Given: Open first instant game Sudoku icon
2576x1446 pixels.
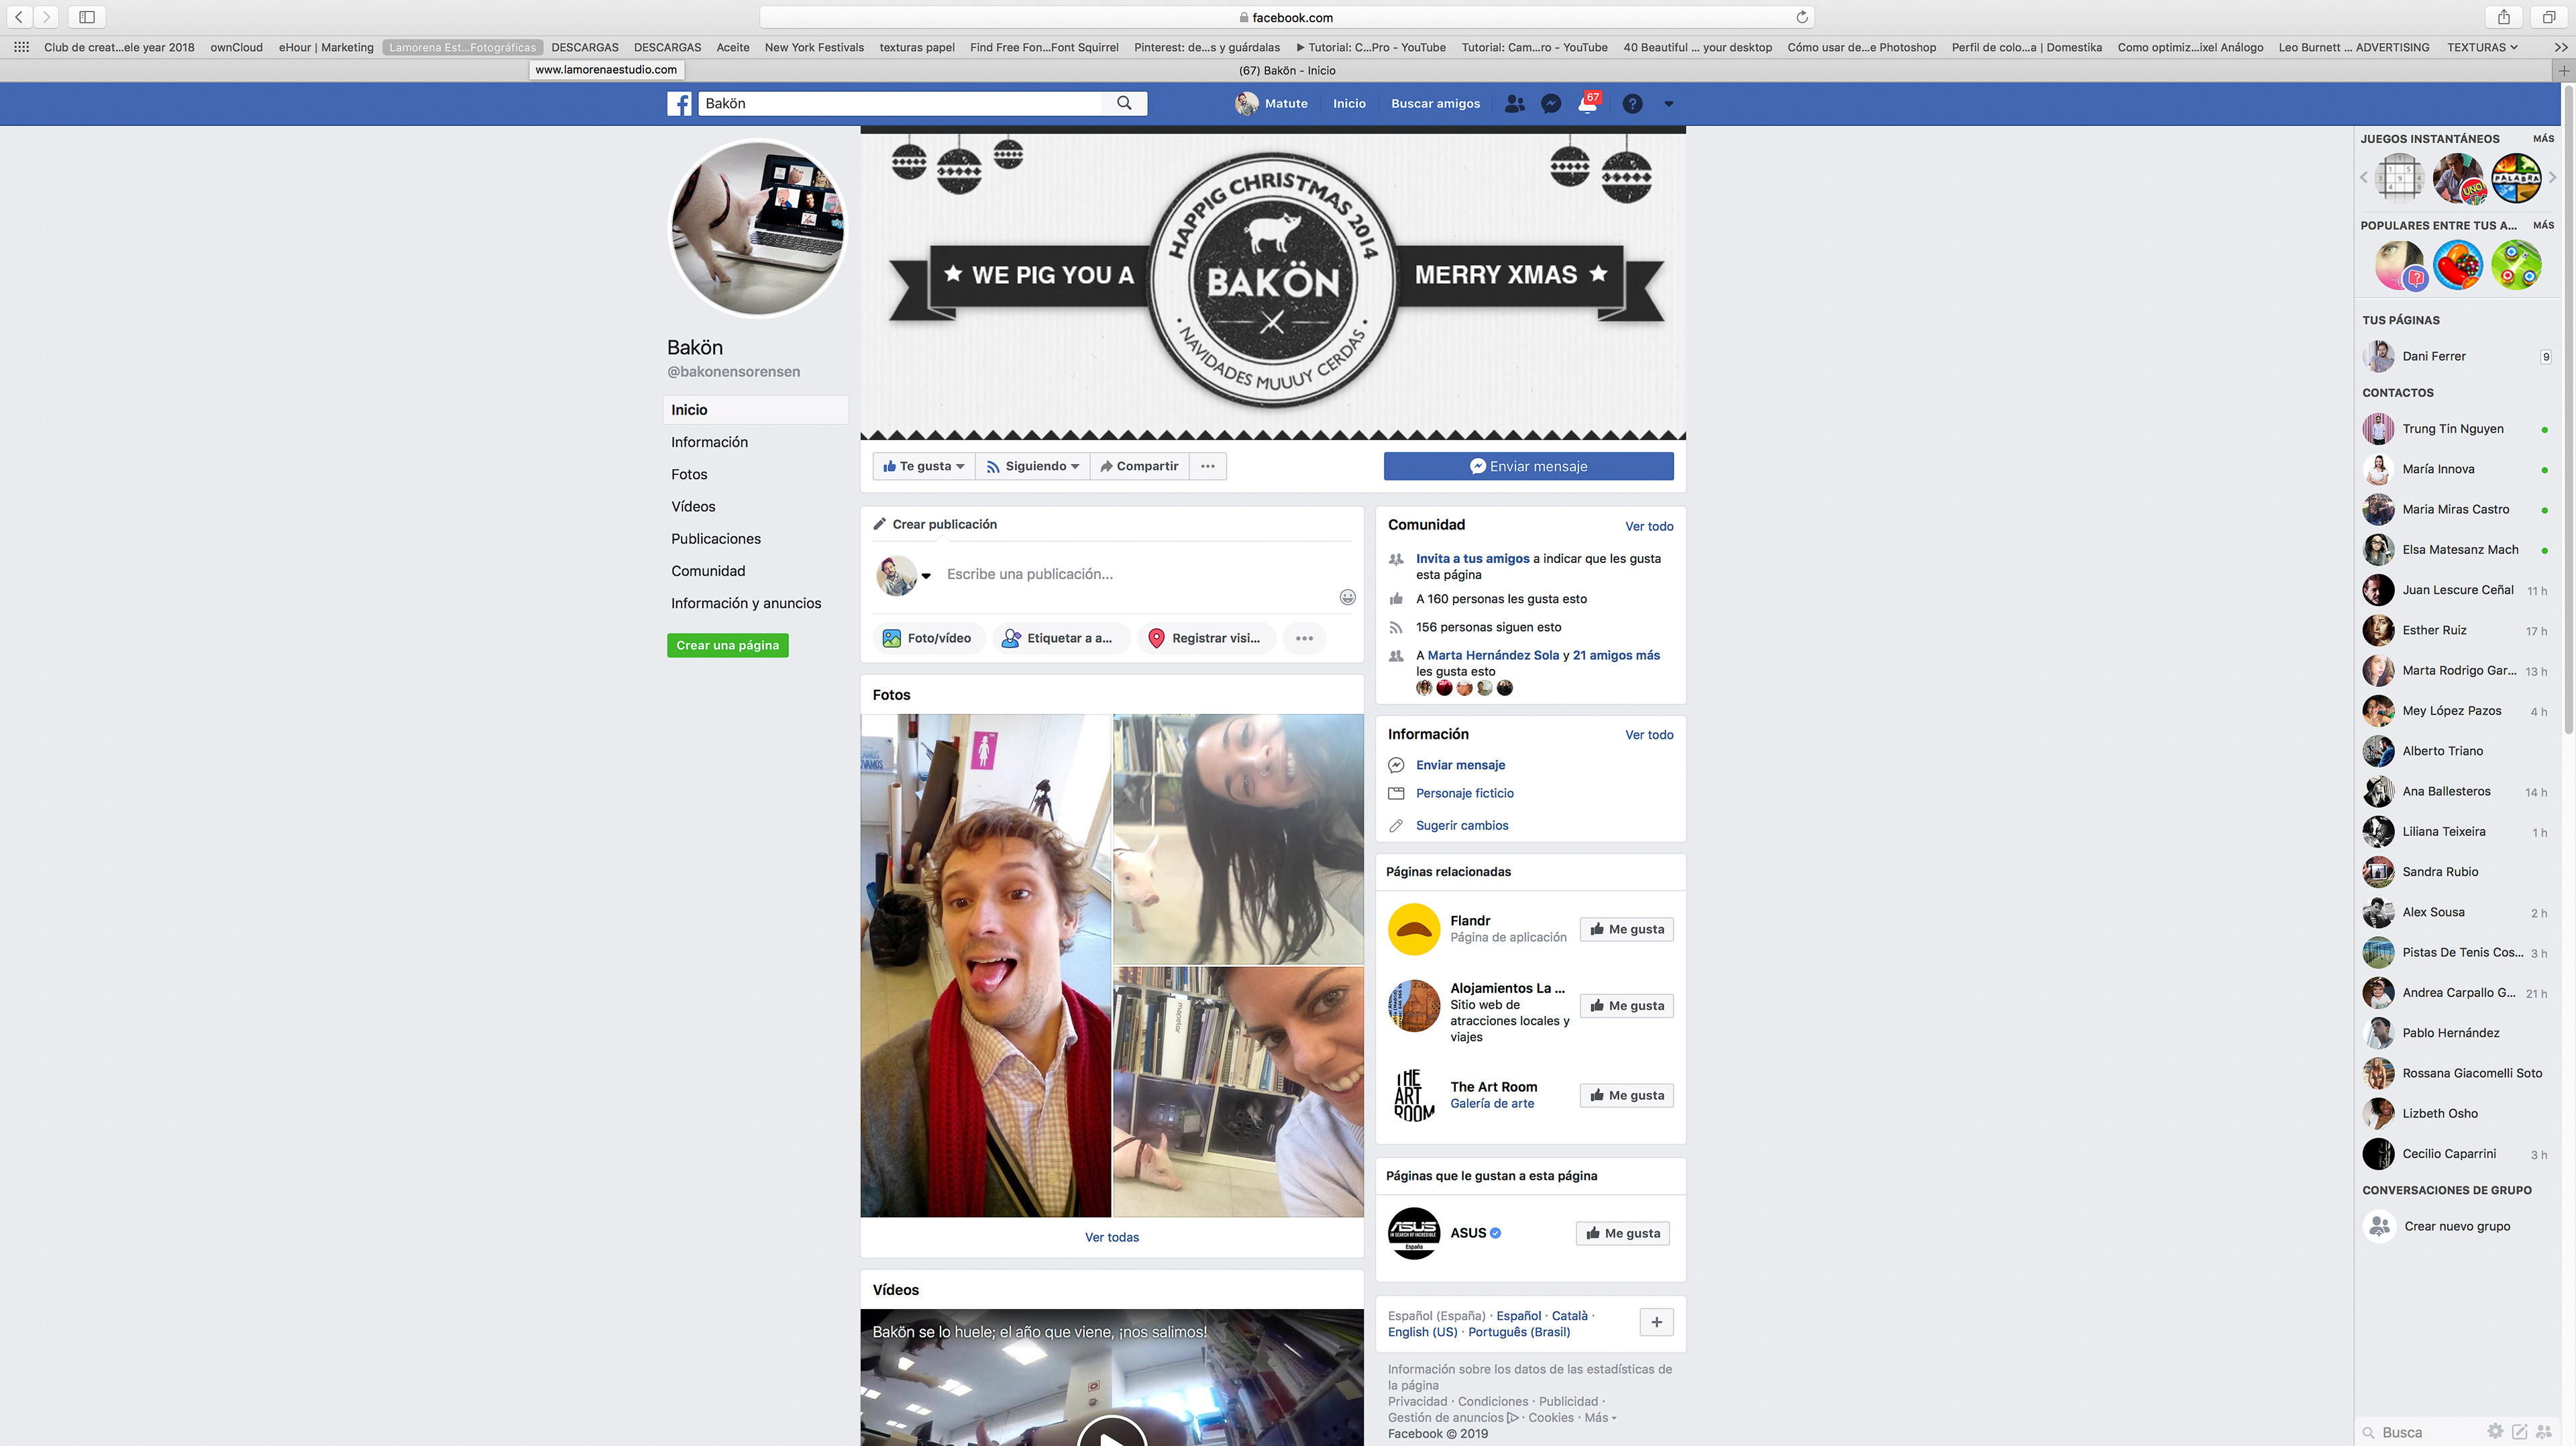Looking at the screenshot, I should pos(2399,178).
